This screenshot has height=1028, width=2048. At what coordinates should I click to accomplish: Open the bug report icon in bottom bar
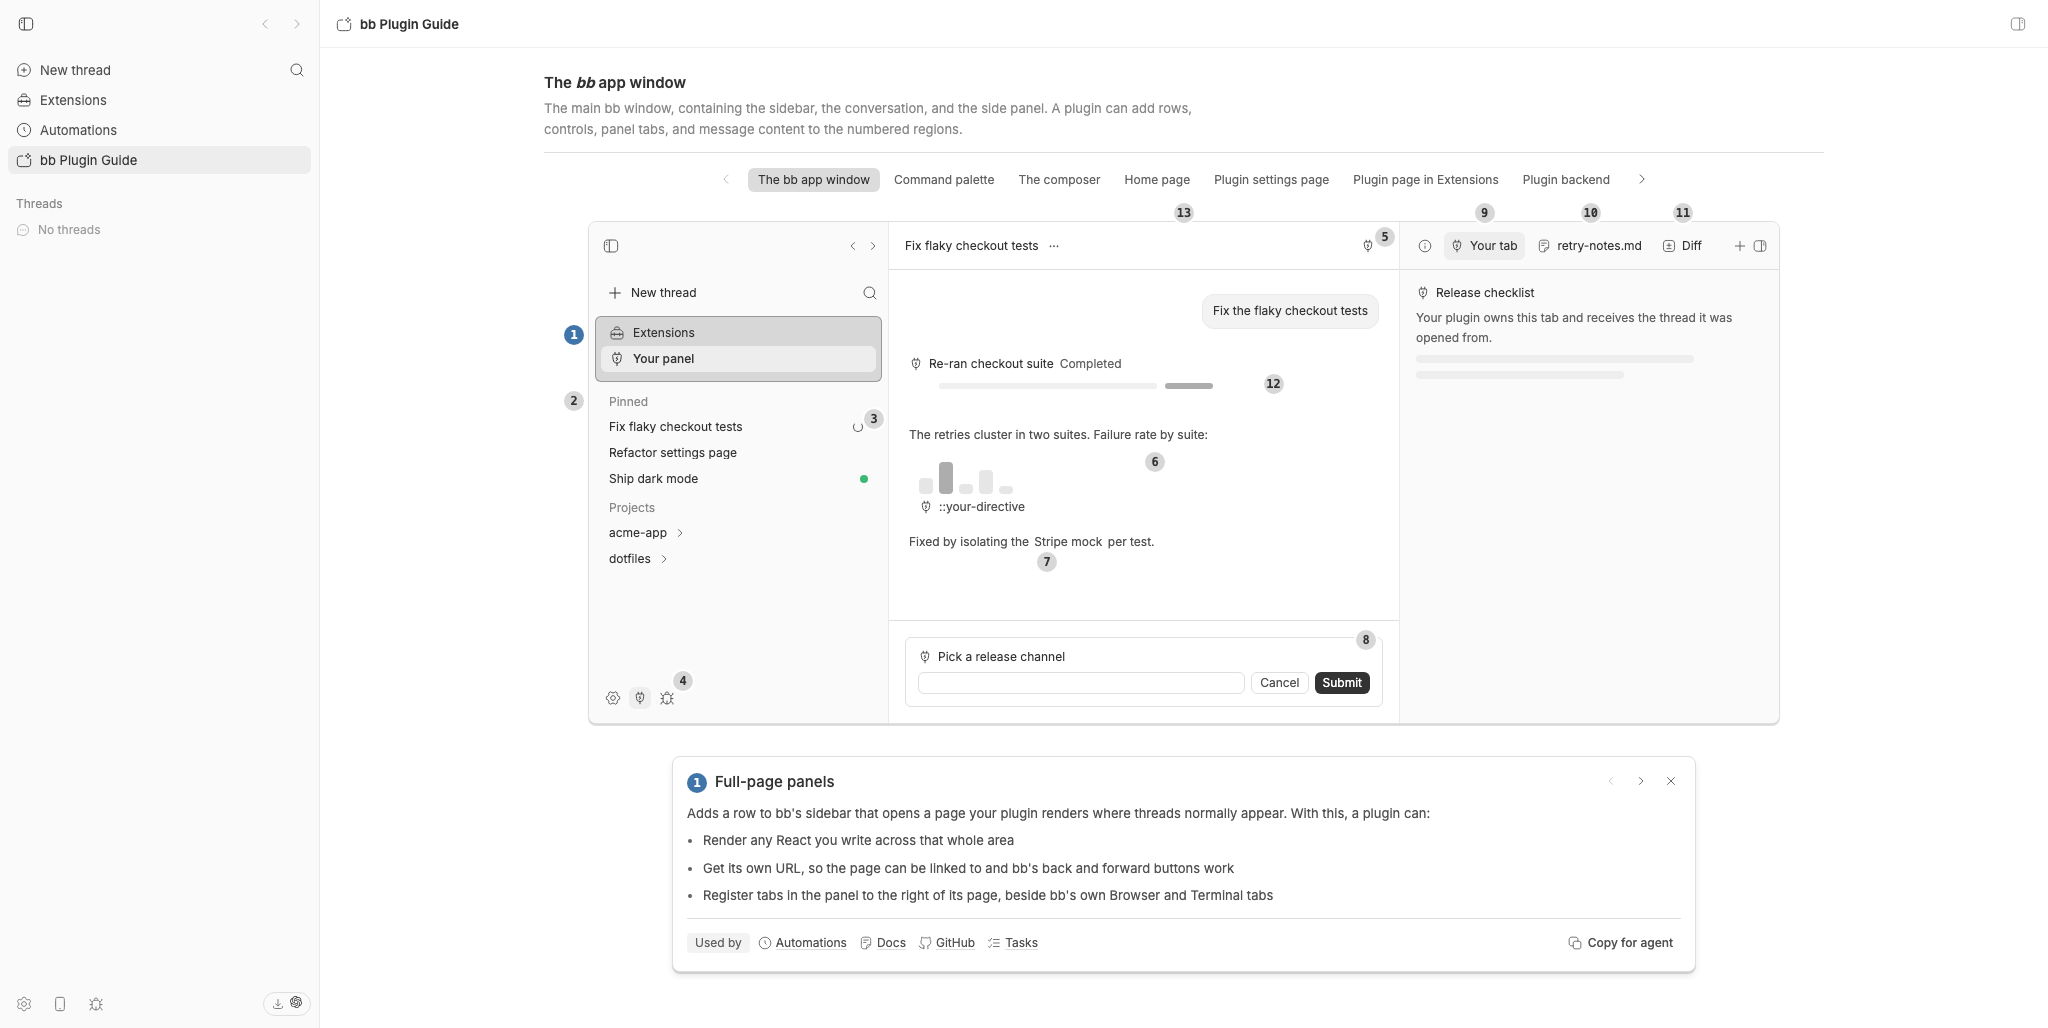click(x=96, y=1004)
